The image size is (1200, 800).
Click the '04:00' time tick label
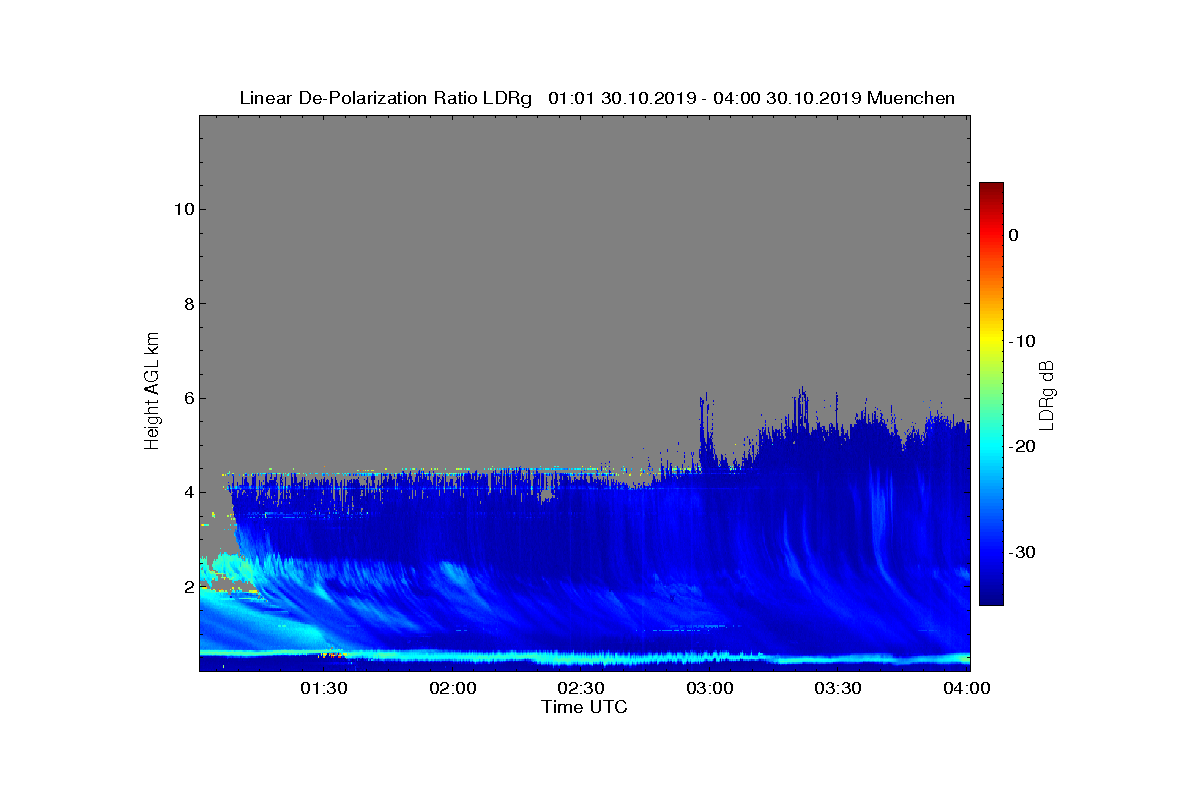point(967,688)
